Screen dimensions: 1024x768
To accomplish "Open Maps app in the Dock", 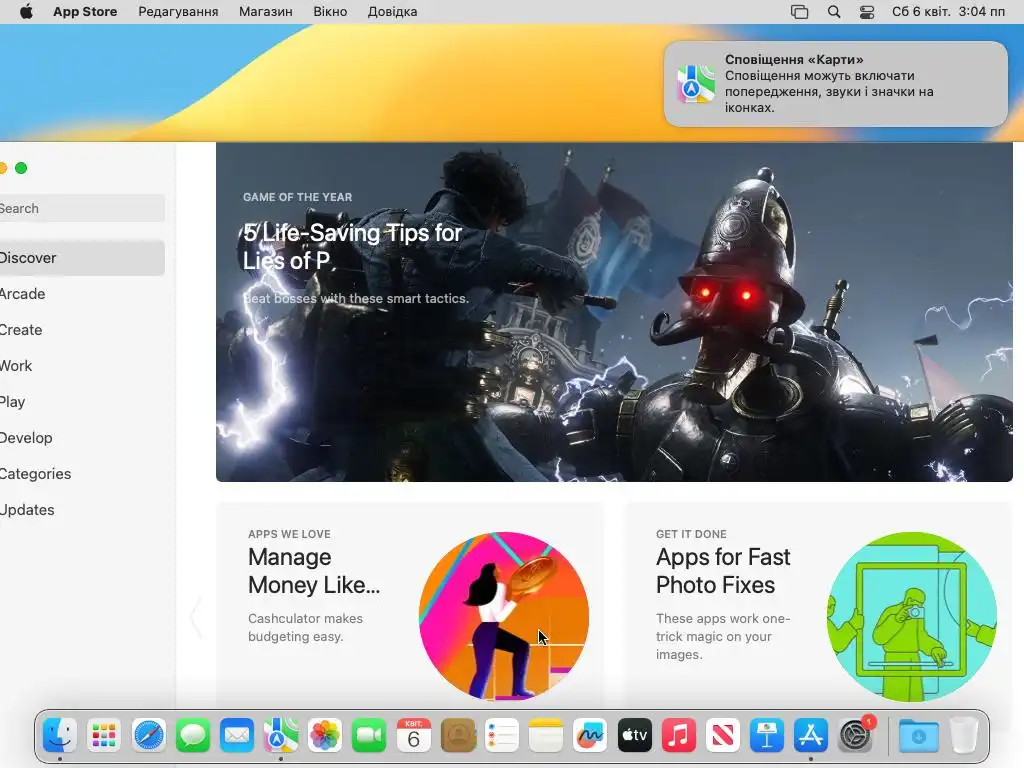I will pyautogui.click(x=281, y=736).
